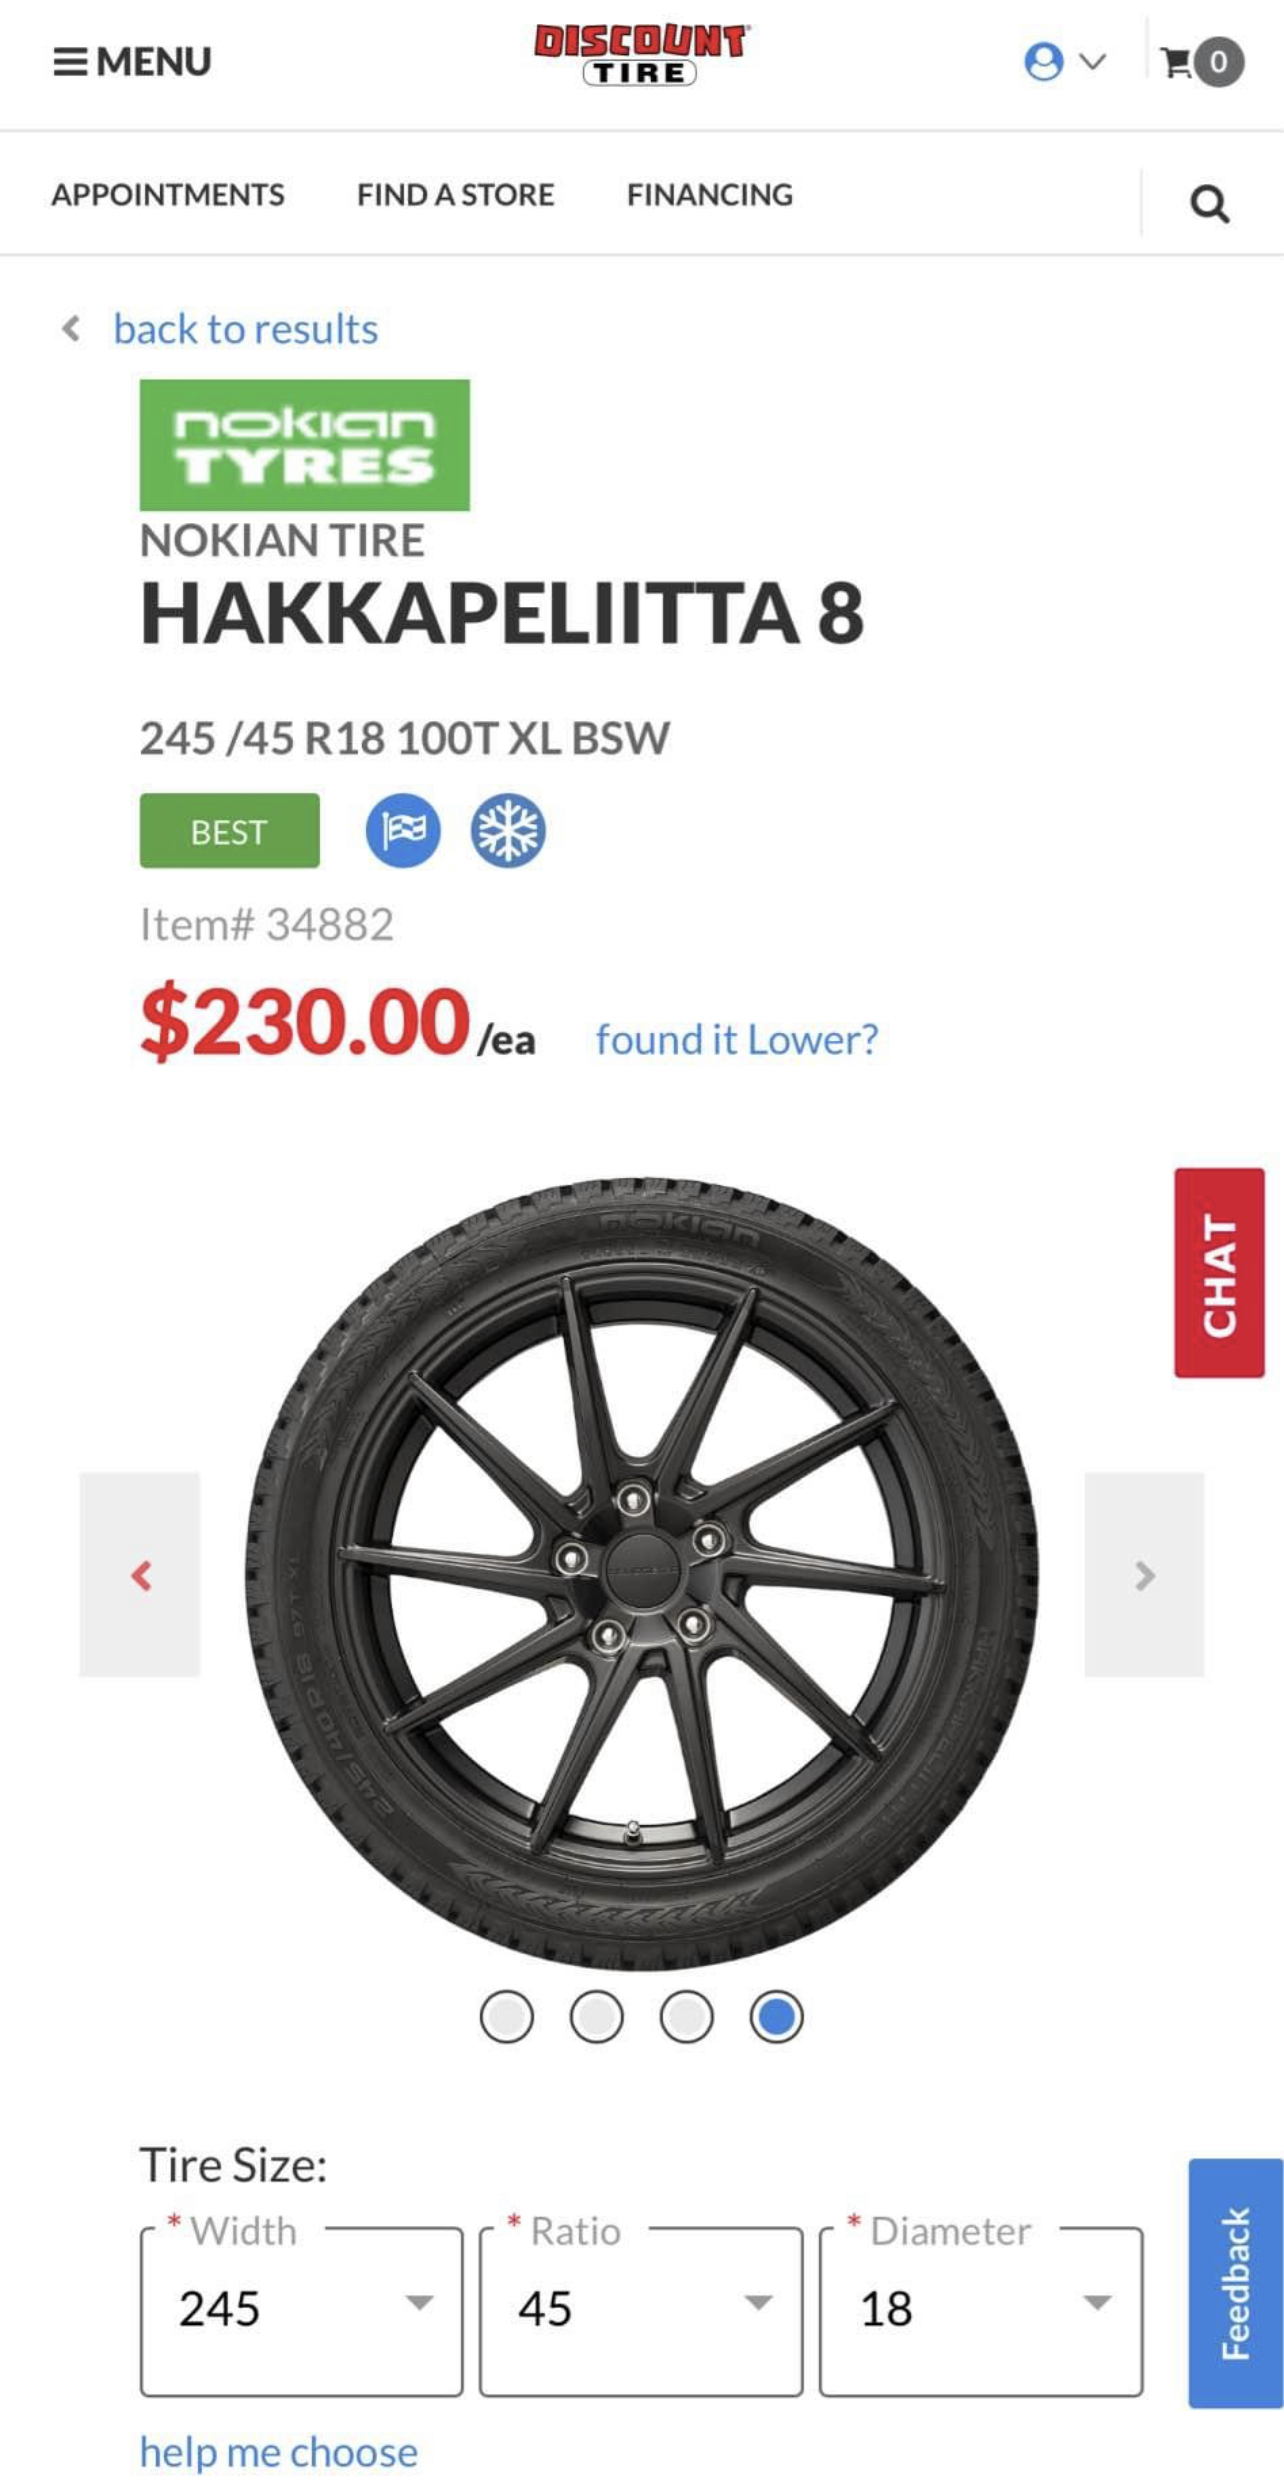Open the red CHAT side tab
Screen dimensions: 1284x2485
tap(1219, 1272)
